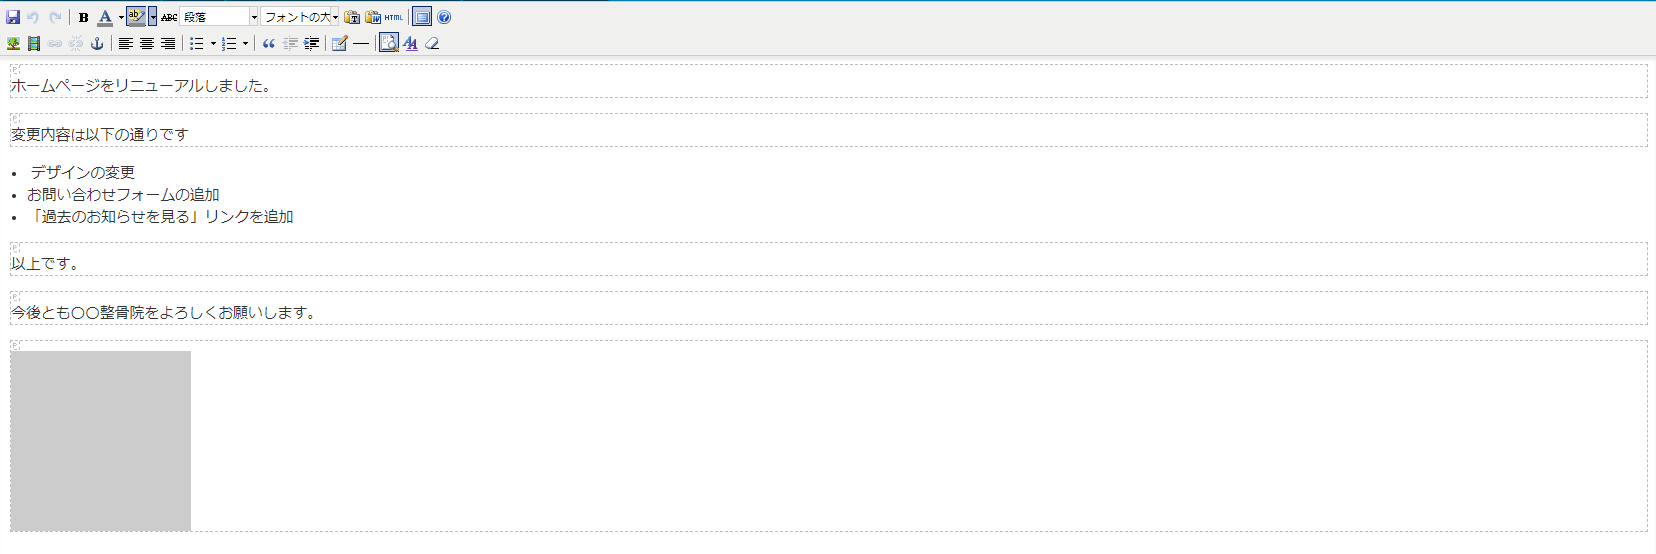Toggle the show visual blocks button
Screen dimensions: 1656x554
click(389, 43)
